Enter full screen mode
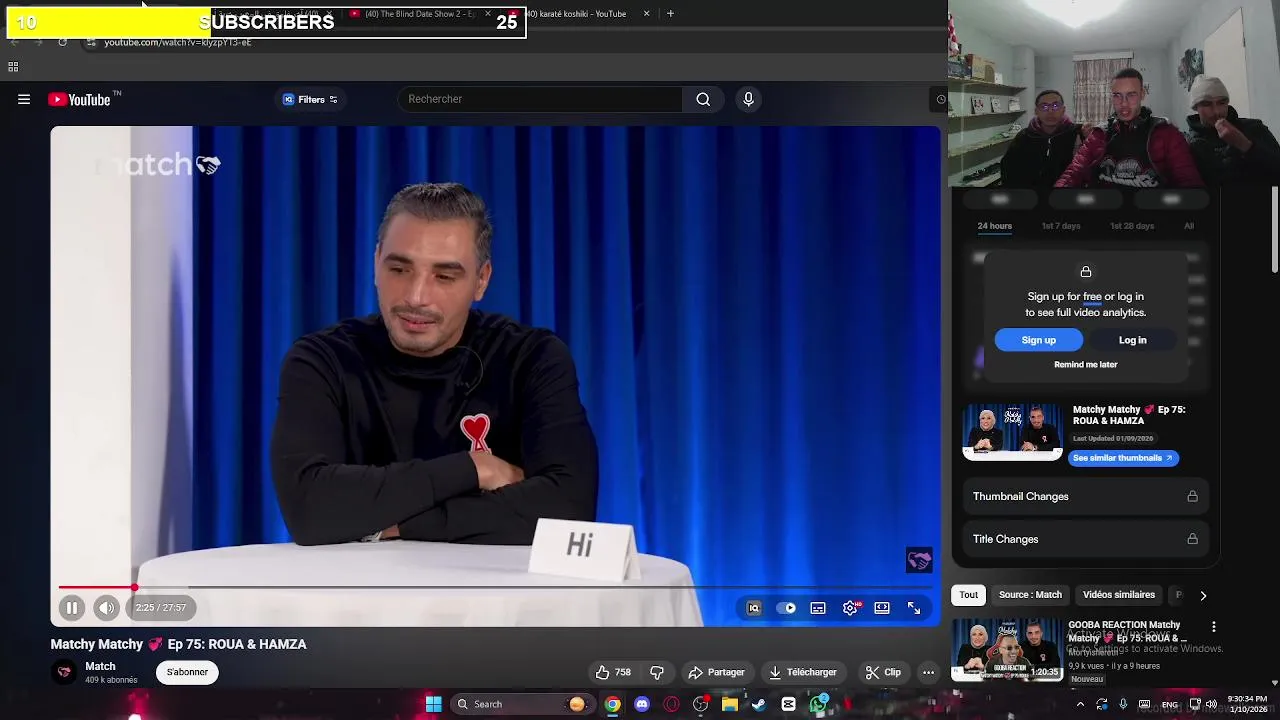This screenshot has width=1280, height=720. tap(914, 608)
